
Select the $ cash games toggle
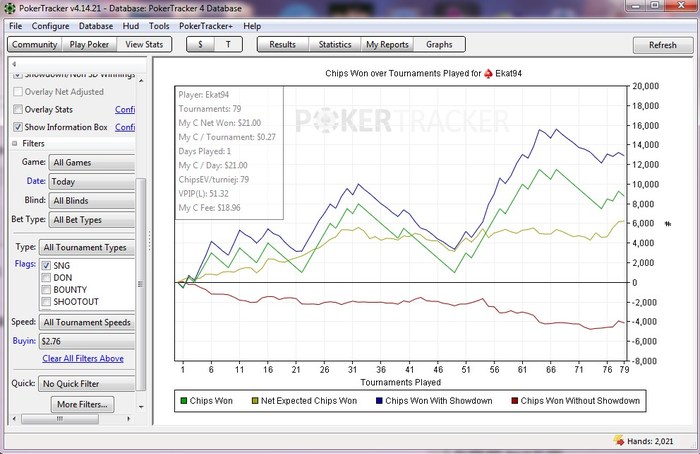tap(200, 45)
